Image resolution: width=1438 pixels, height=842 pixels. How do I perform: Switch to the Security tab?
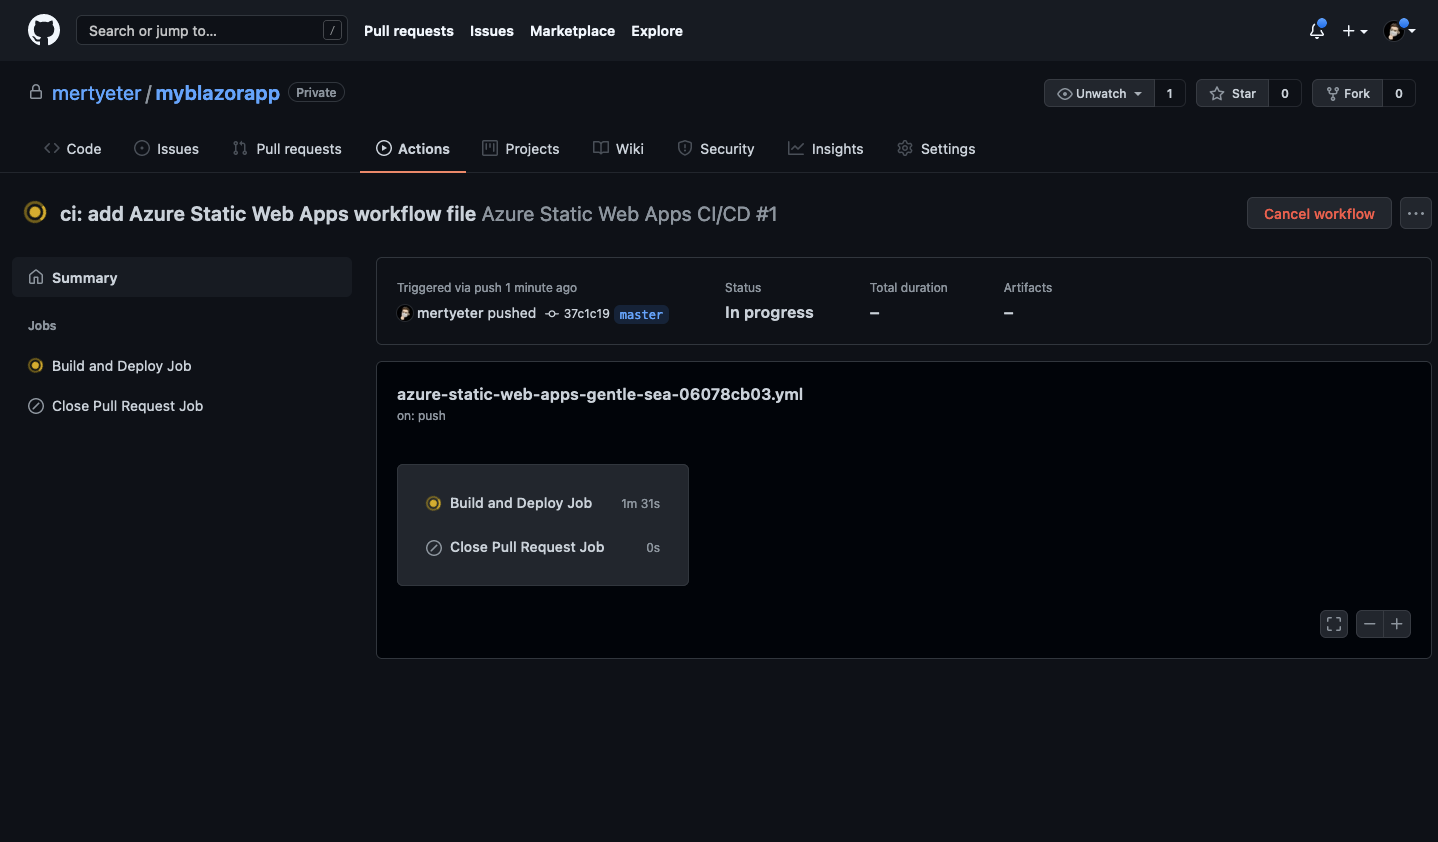pos(716,149)
